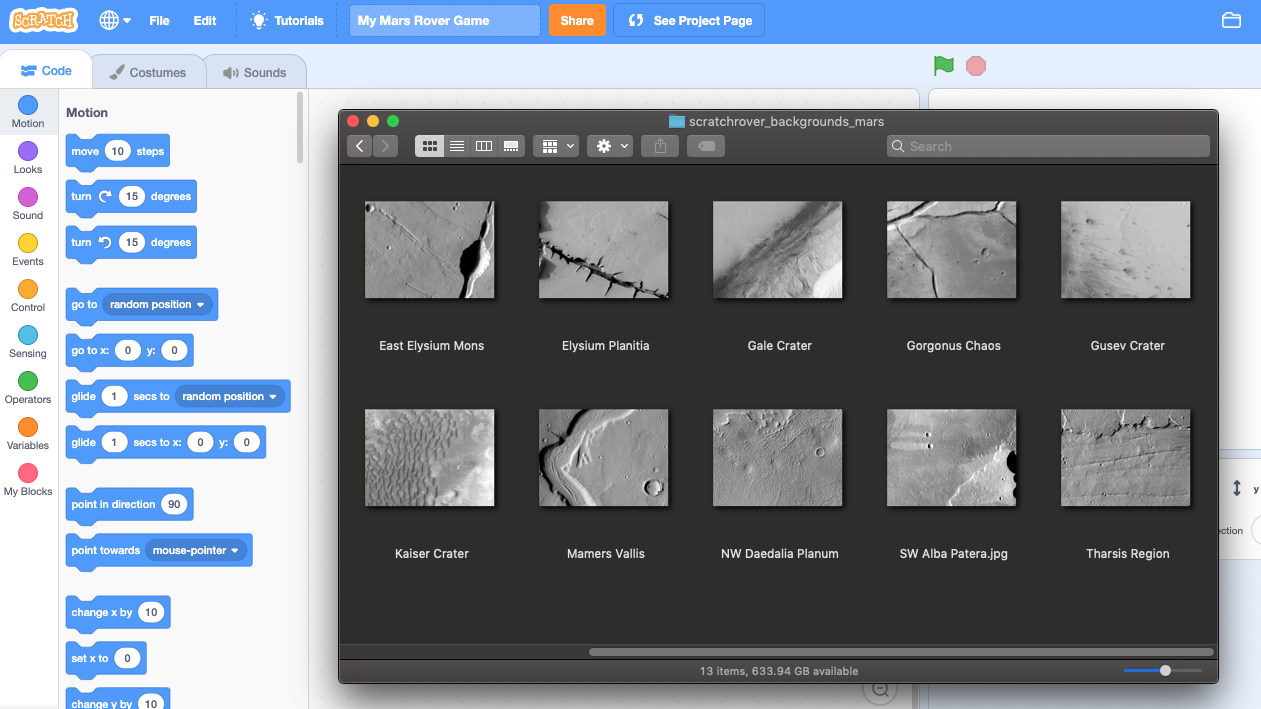Open the File menu in Scratch
Screen dimensions: 1261x709
(x=159, y=19)
